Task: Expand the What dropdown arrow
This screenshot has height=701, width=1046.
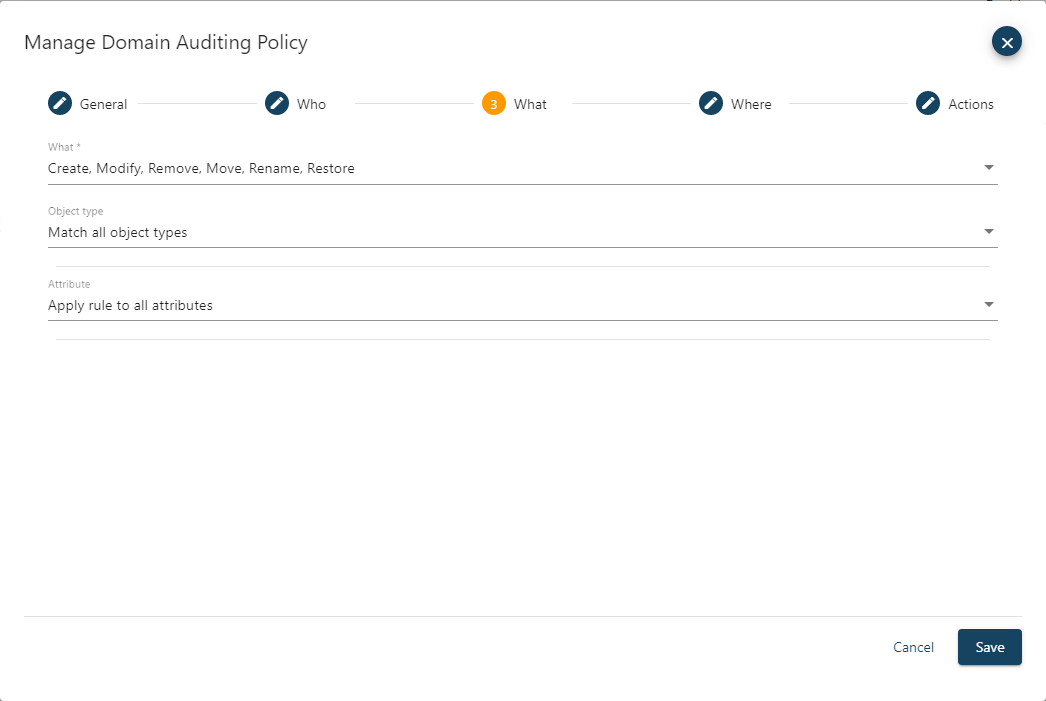Action: coord(989,167)
